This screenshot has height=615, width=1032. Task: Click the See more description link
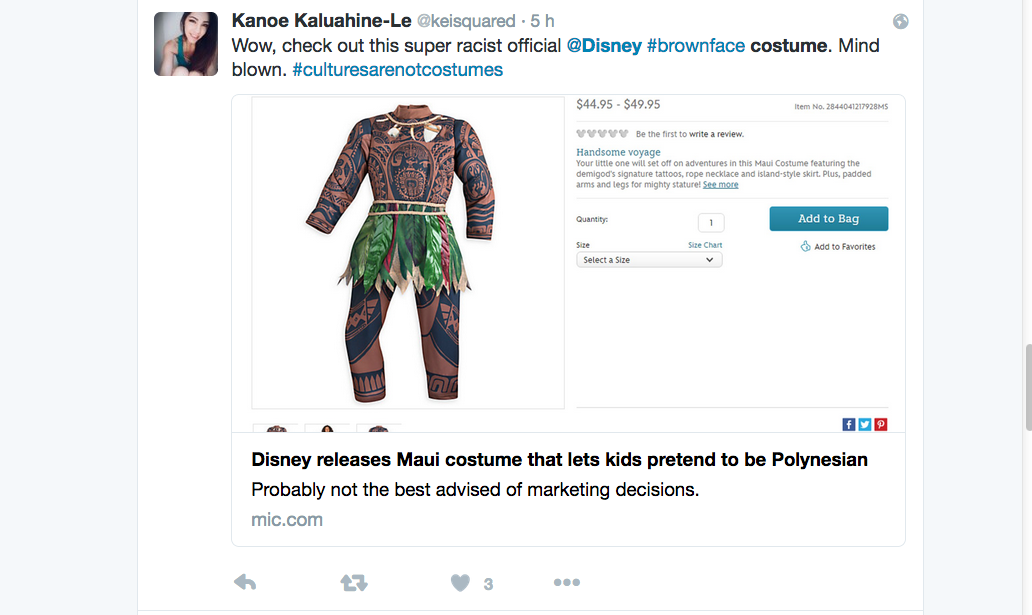coord(720,185)
